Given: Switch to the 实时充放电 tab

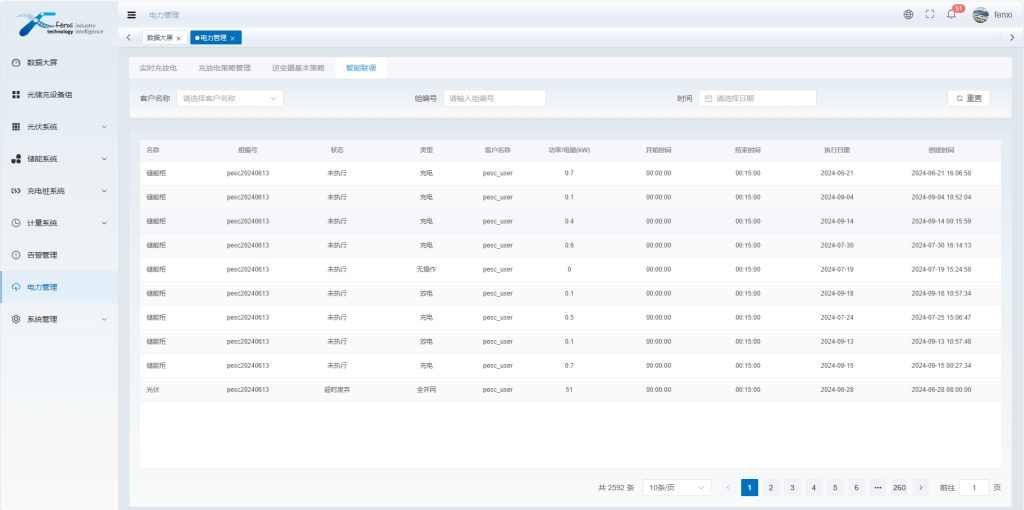Looking at the screenshot, I should [x=158, y=68].
